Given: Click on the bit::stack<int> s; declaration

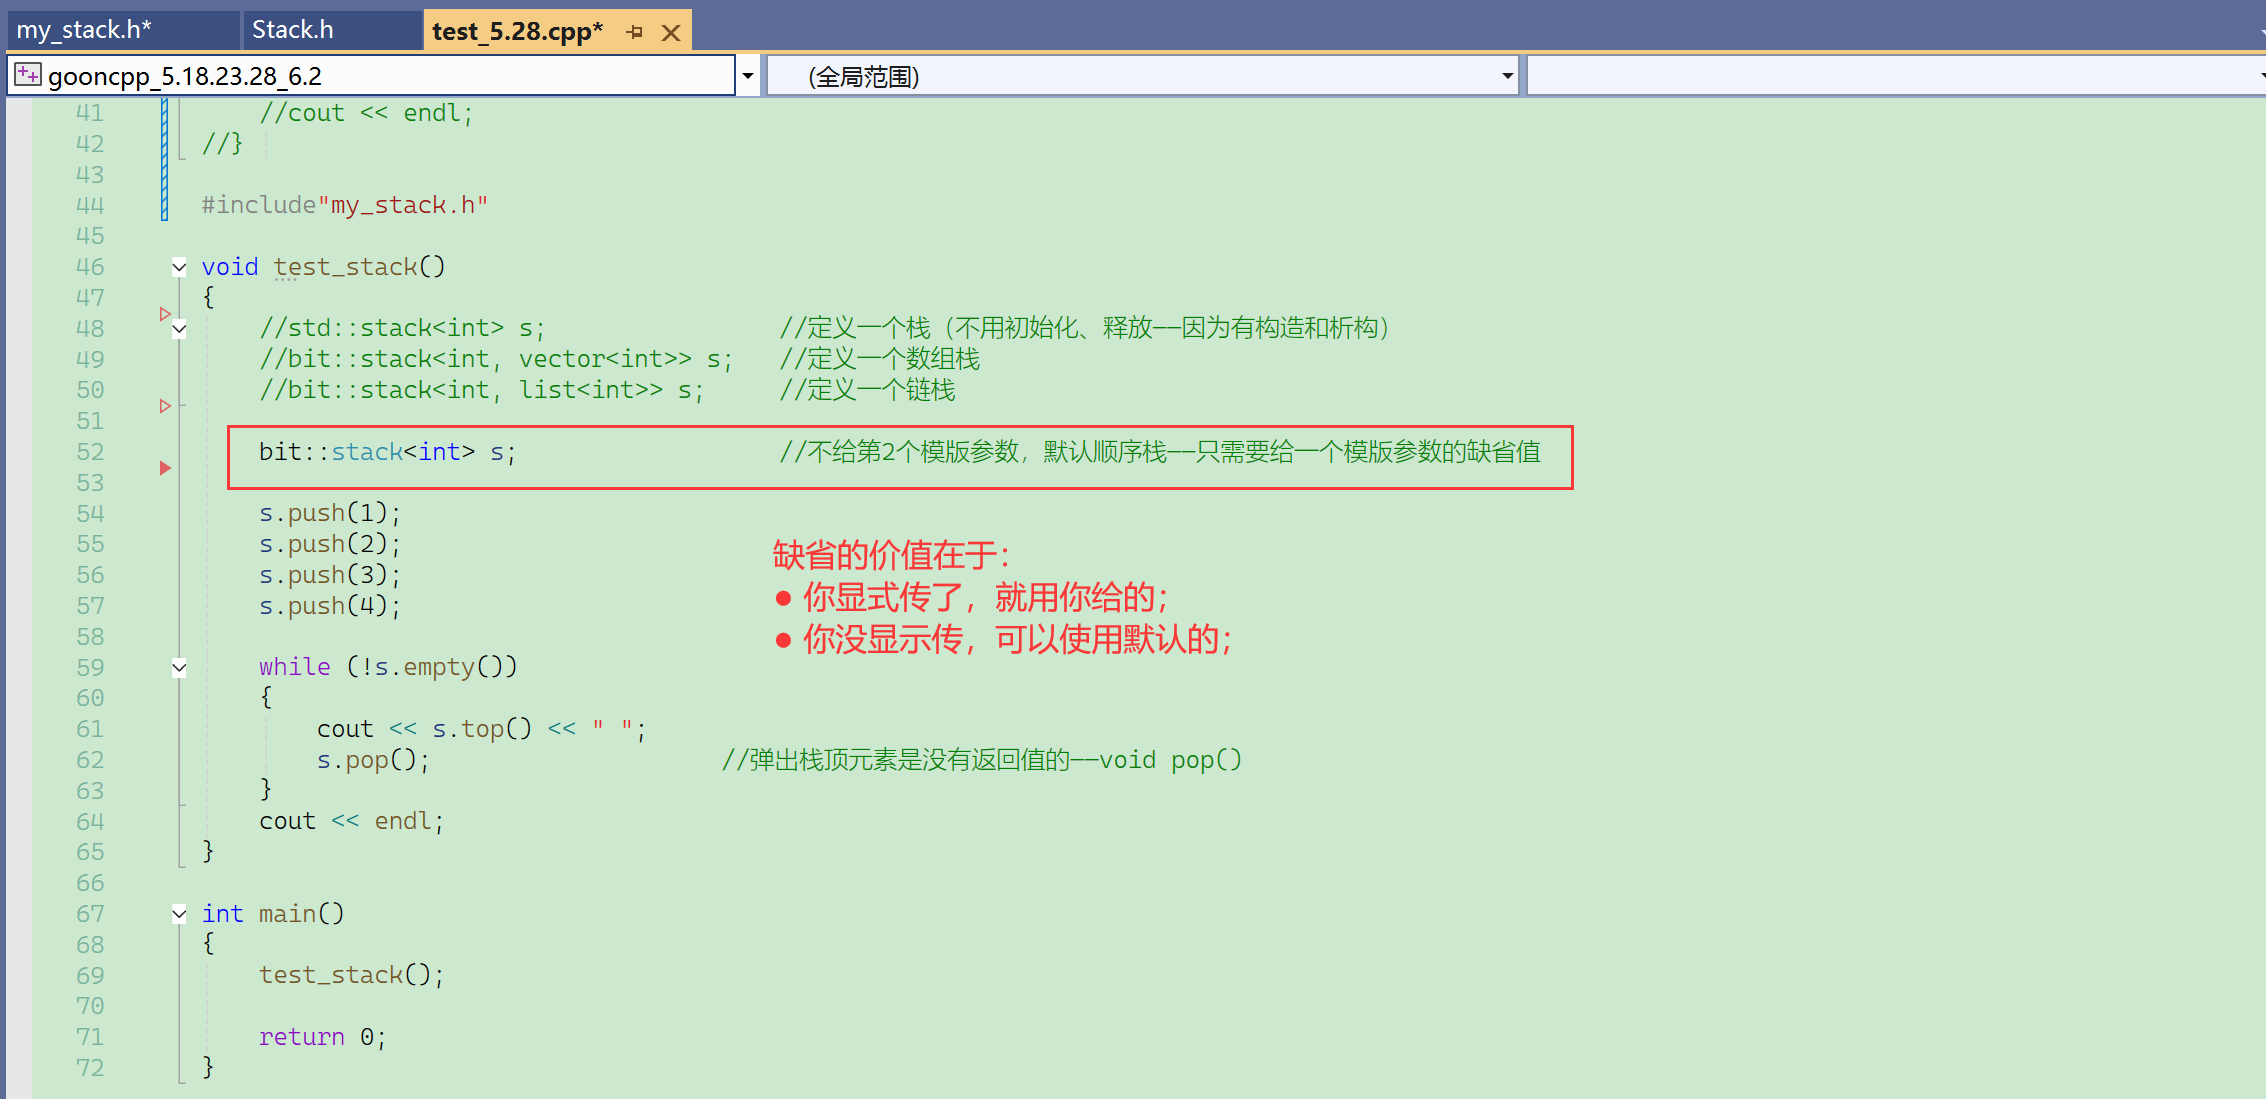Looking at the screenshot, I should [387, 452].
